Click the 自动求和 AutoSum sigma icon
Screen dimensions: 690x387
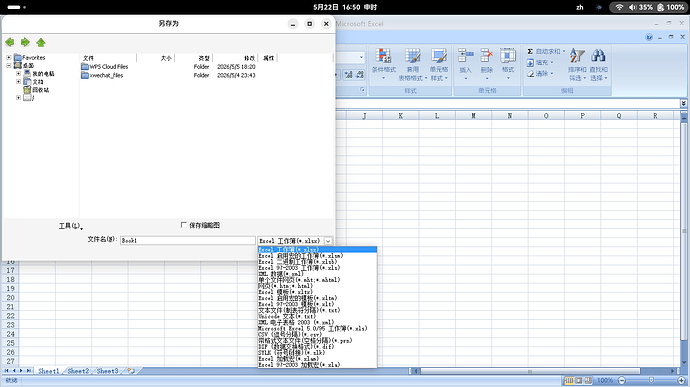pyautogui.click(x=530, y=52)
